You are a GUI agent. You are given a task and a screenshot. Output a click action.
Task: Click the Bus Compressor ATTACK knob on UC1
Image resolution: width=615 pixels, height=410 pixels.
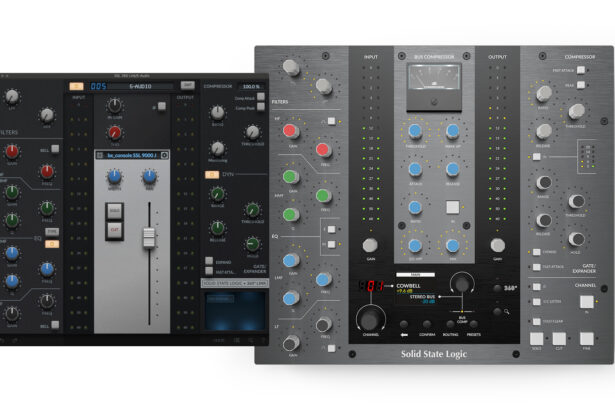(415, 169)
